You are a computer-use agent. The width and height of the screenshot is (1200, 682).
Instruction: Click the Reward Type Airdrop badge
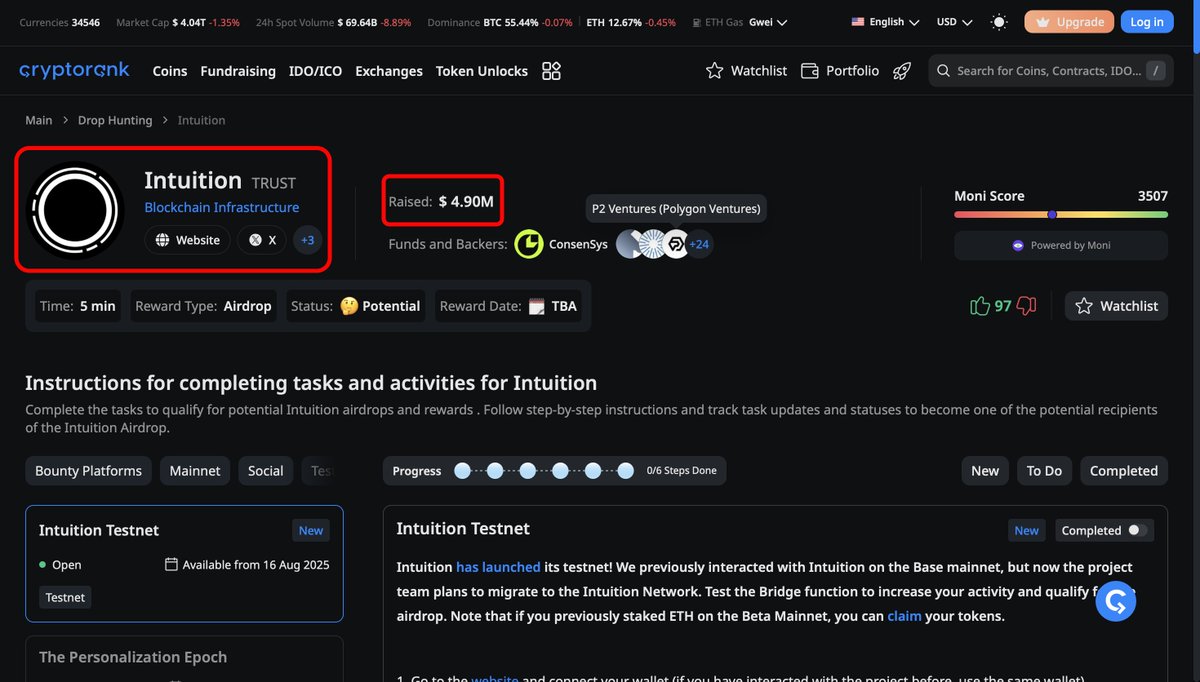coord(204,306)
